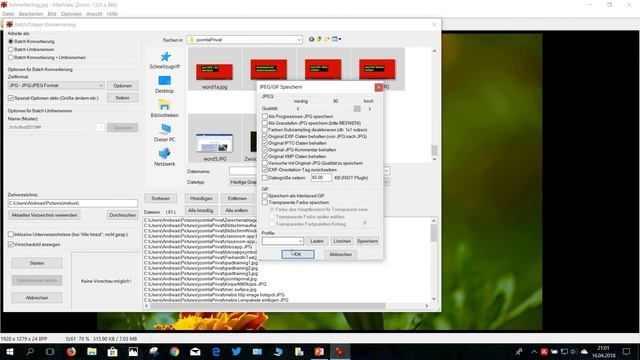Image resolution: width=640 pixels, height=360 pixels.
Task: Open the Bild menu
Action: pos(52,14)
